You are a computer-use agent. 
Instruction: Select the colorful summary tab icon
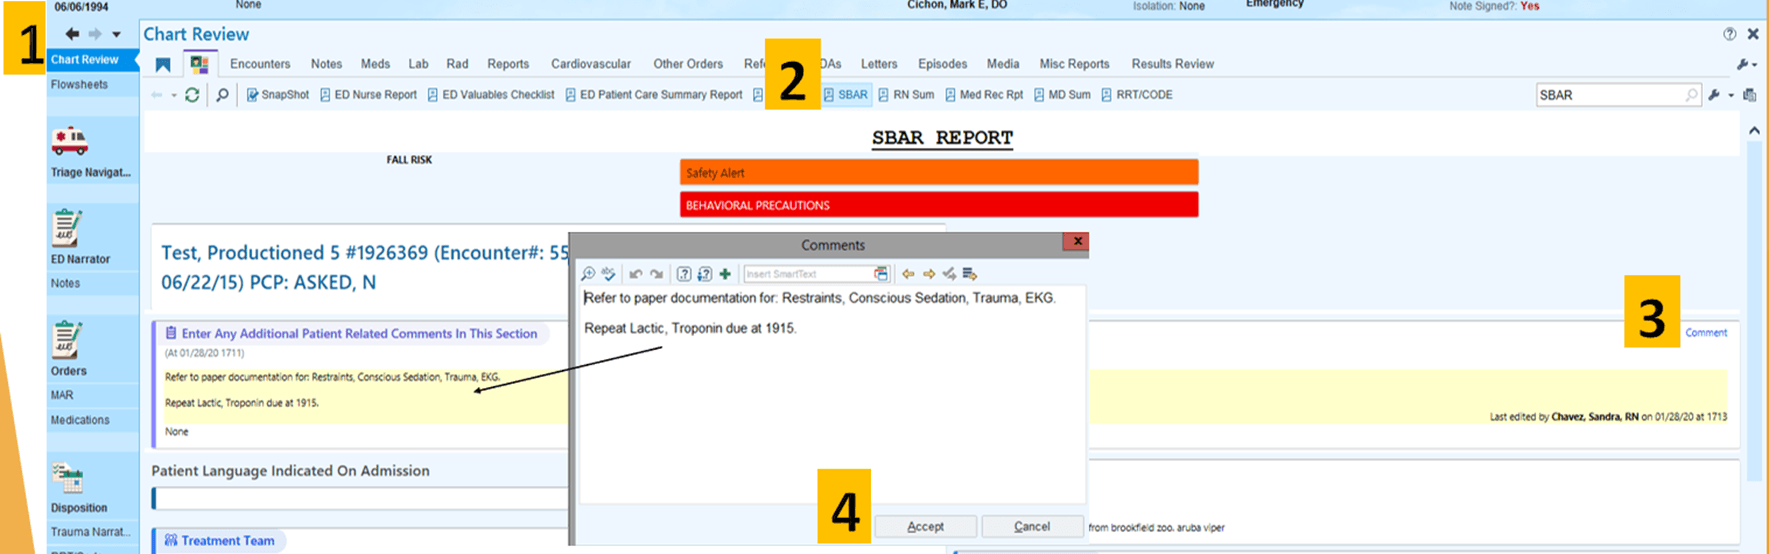(x=199, y=65)
